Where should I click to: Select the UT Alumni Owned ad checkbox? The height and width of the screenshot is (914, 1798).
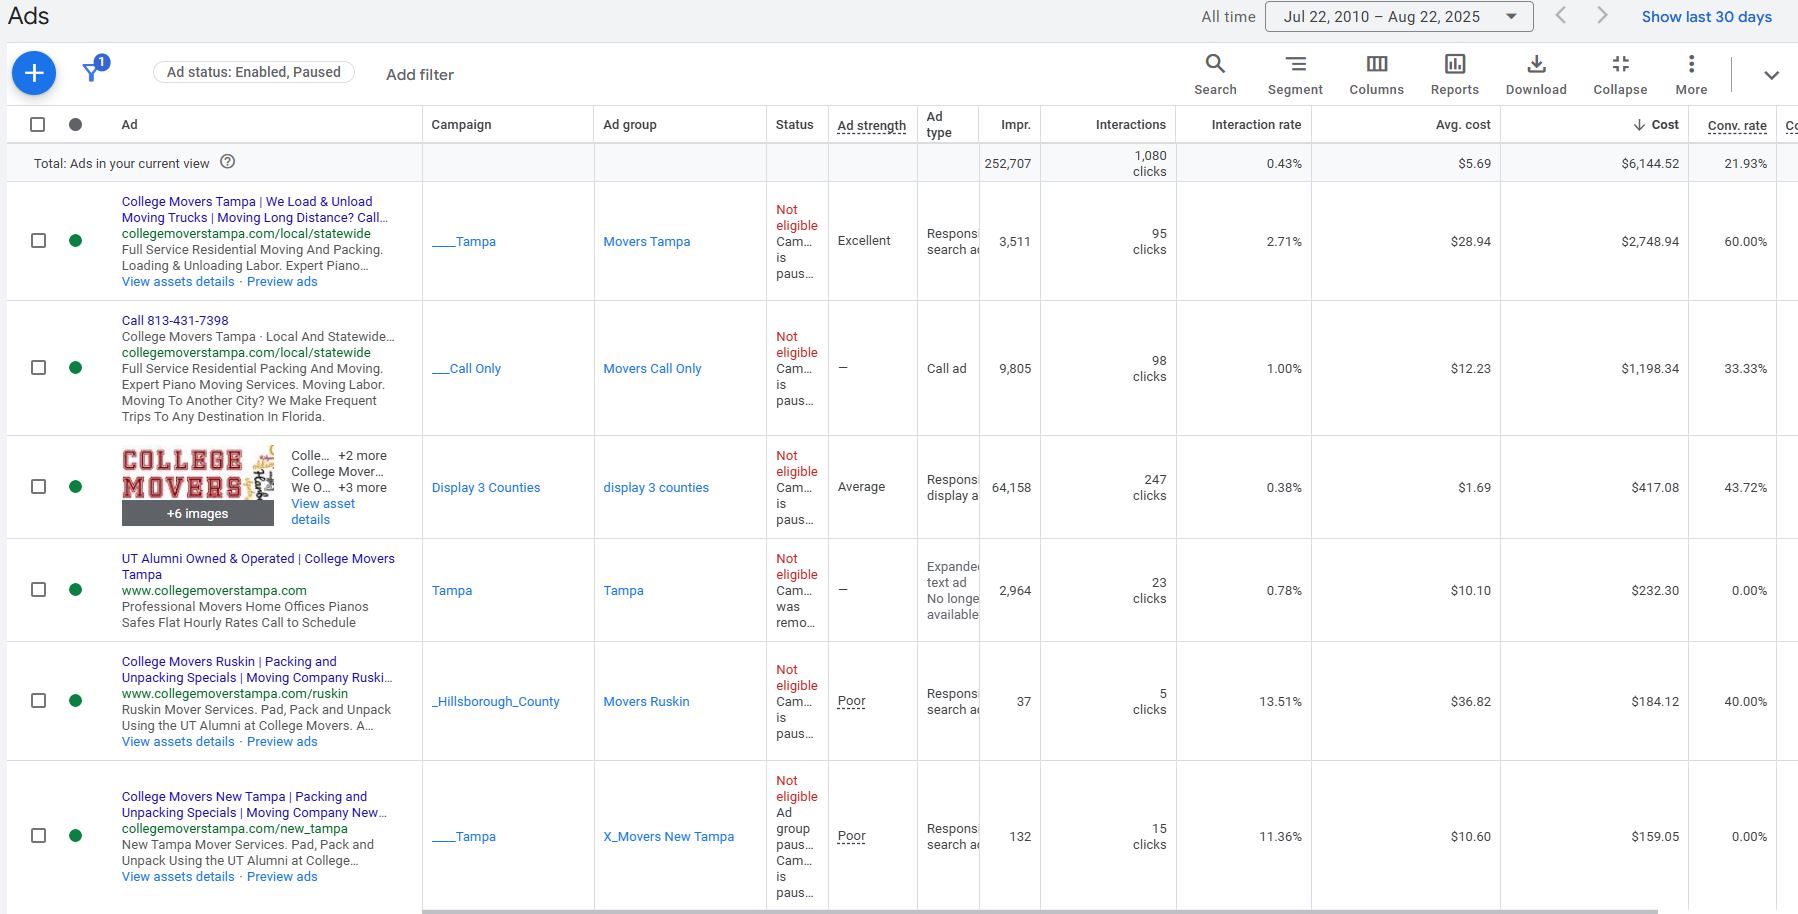tap(38, 589)
